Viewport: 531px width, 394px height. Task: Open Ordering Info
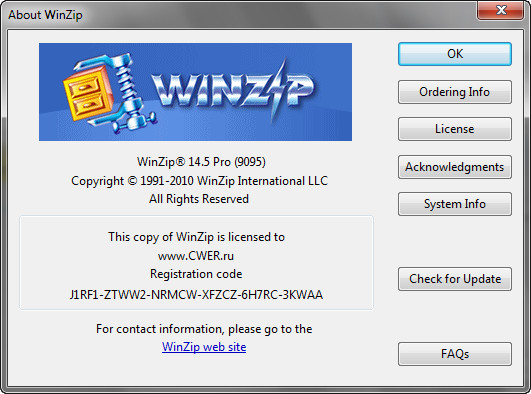click(455, 92)
